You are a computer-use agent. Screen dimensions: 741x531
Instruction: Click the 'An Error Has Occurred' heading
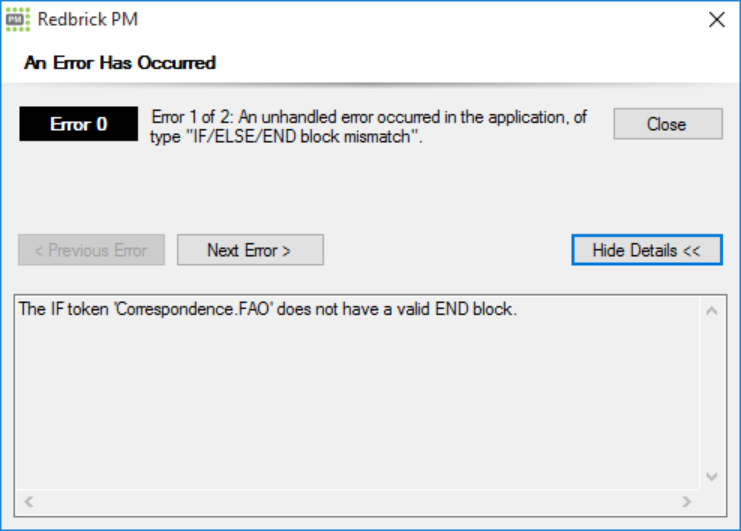[120, 63]
